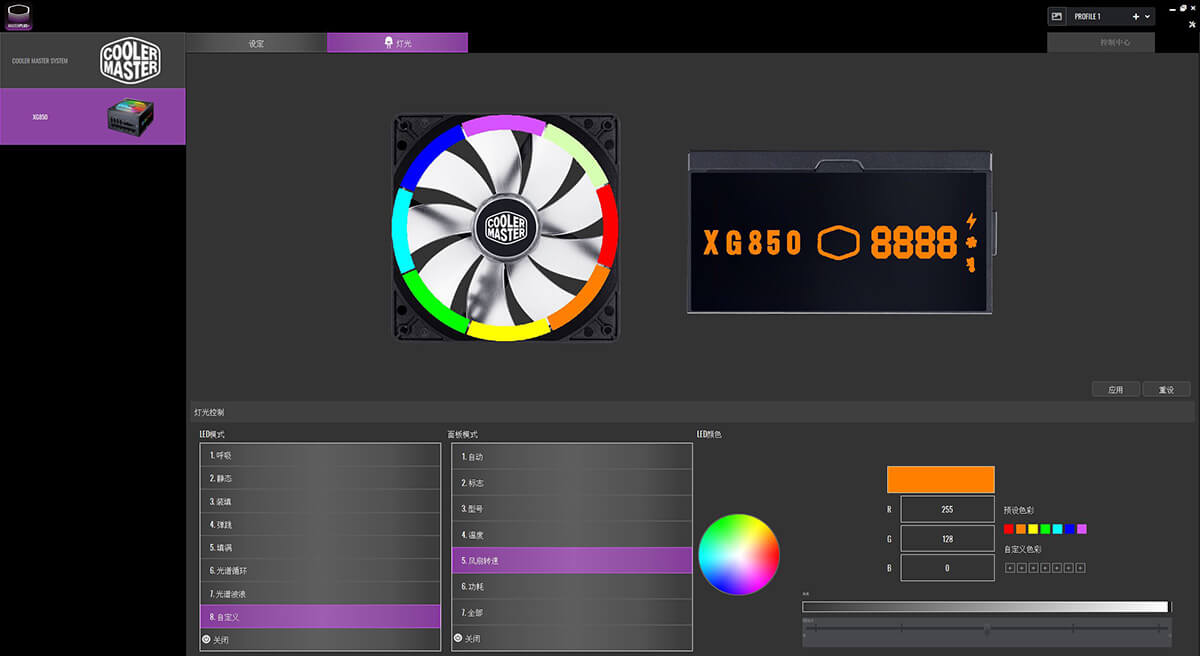Click the orange current color preview
Screen dimensions: 1200x656
point(941,479)
